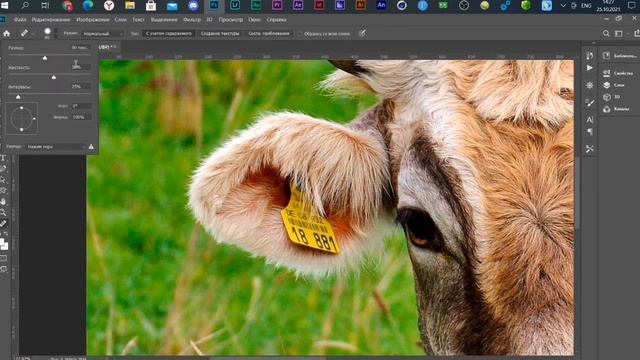Click the brush size value field
640x360 pixels.
coord(80,48)
